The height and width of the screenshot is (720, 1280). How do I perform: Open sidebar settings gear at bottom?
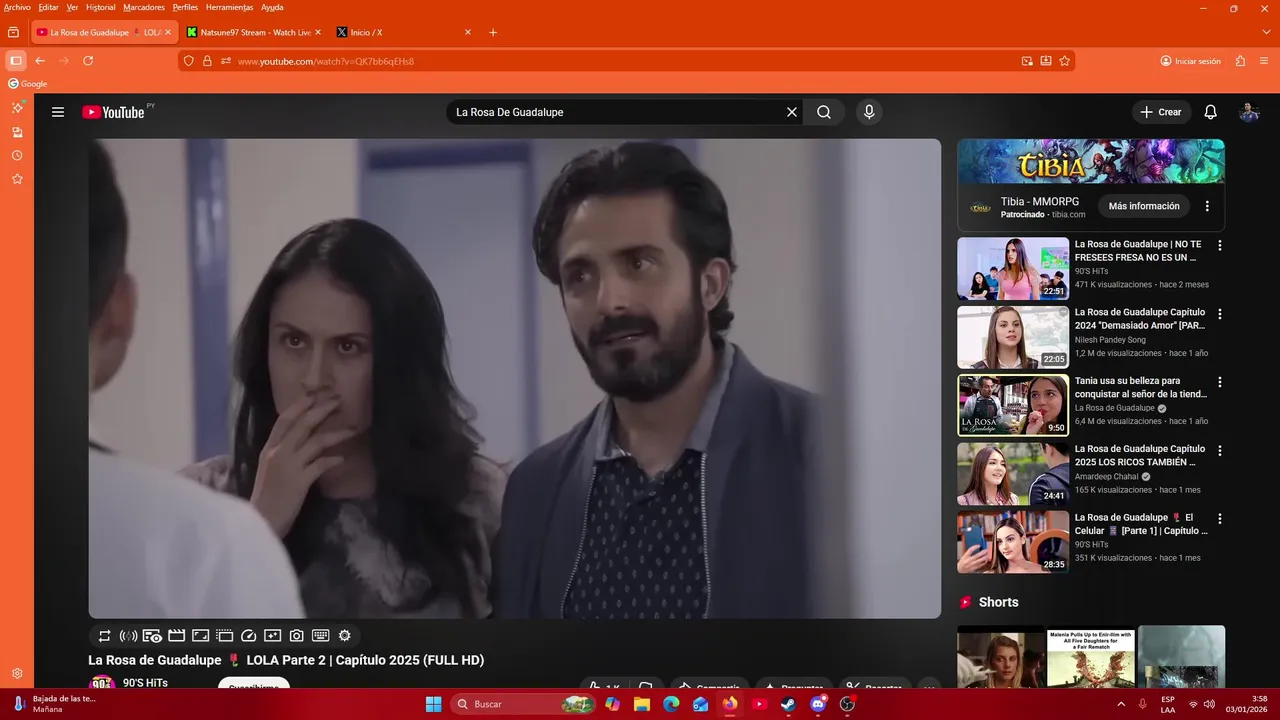17,674
